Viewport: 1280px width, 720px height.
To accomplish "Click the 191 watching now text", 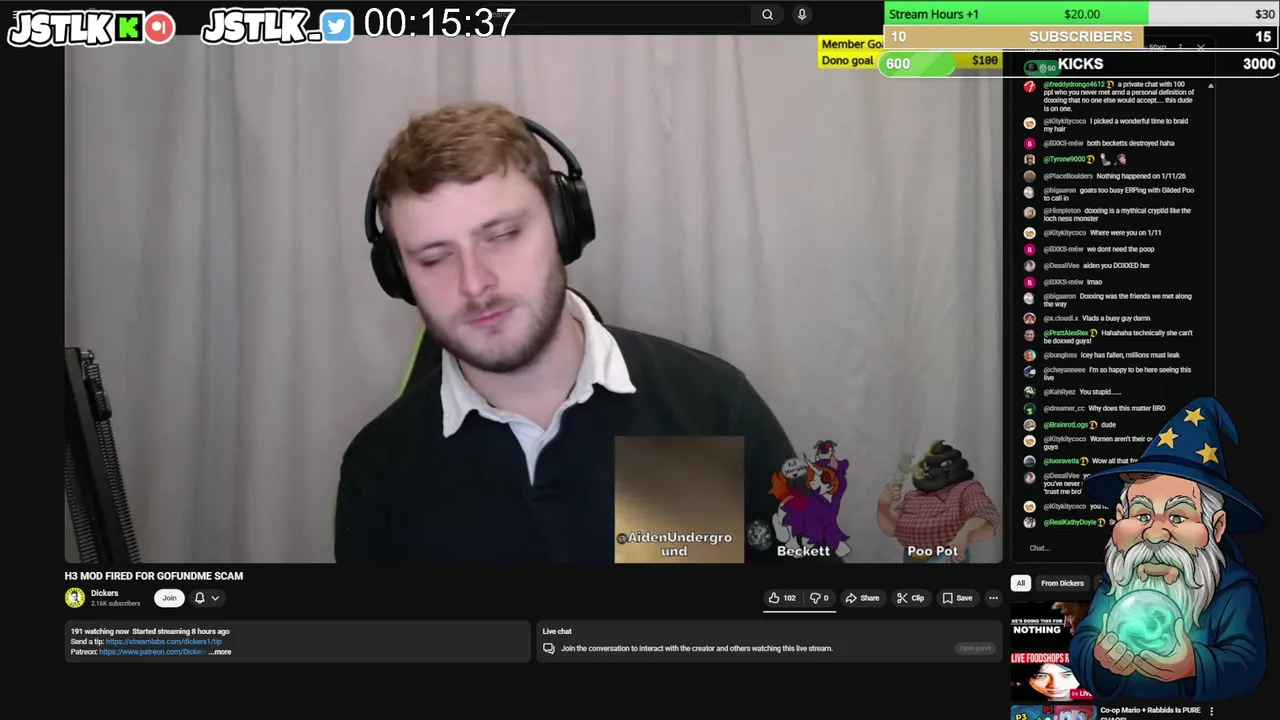I will coord(100,632).
